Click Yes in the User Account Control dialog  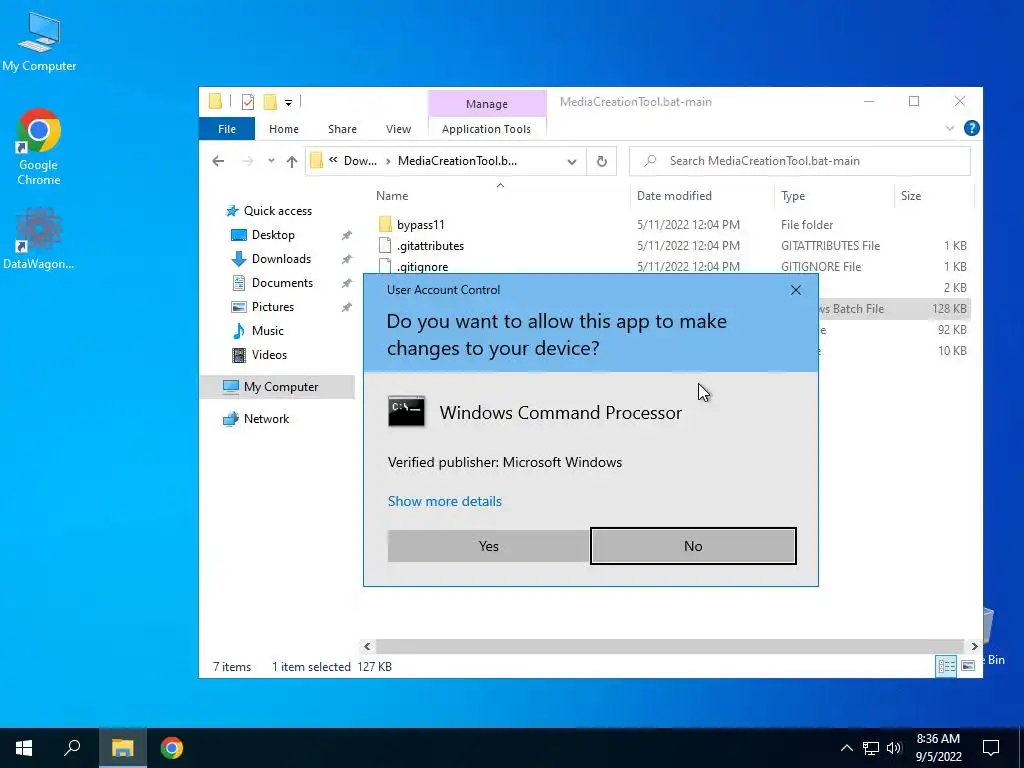point(488,546)
